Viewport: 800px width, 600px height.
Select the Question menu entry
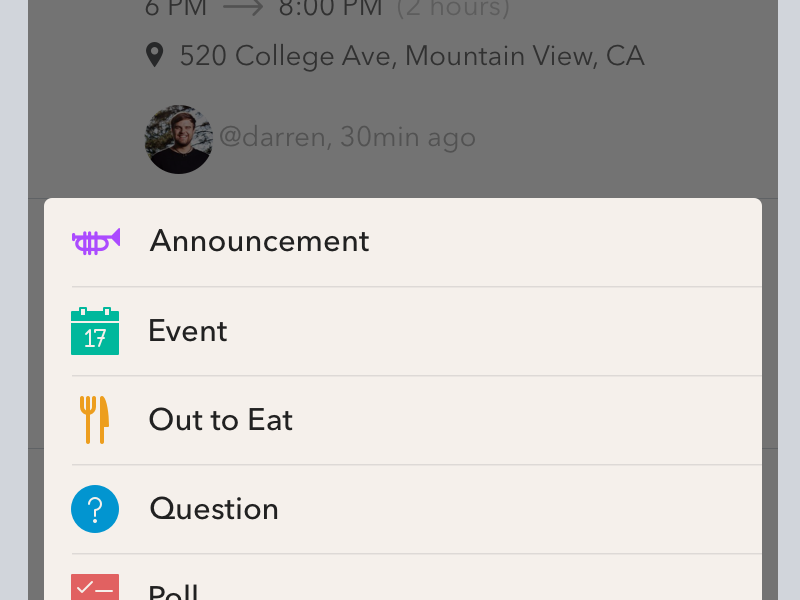coord(213,509)
